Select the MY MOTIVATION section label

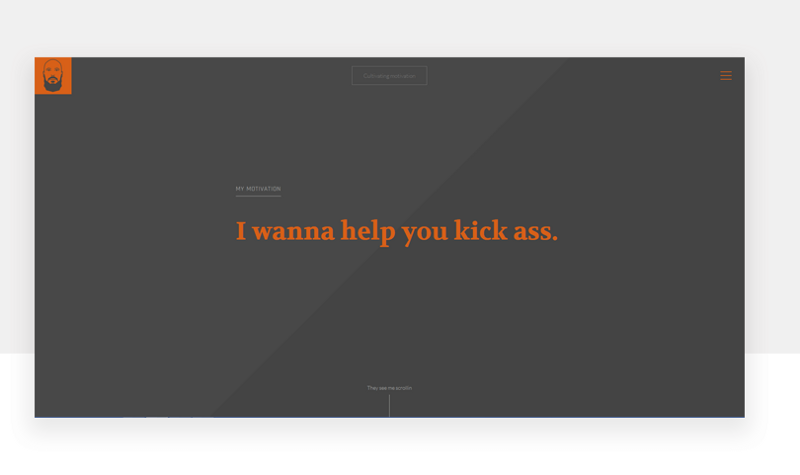pyautogui.click(x=258, y=189)
